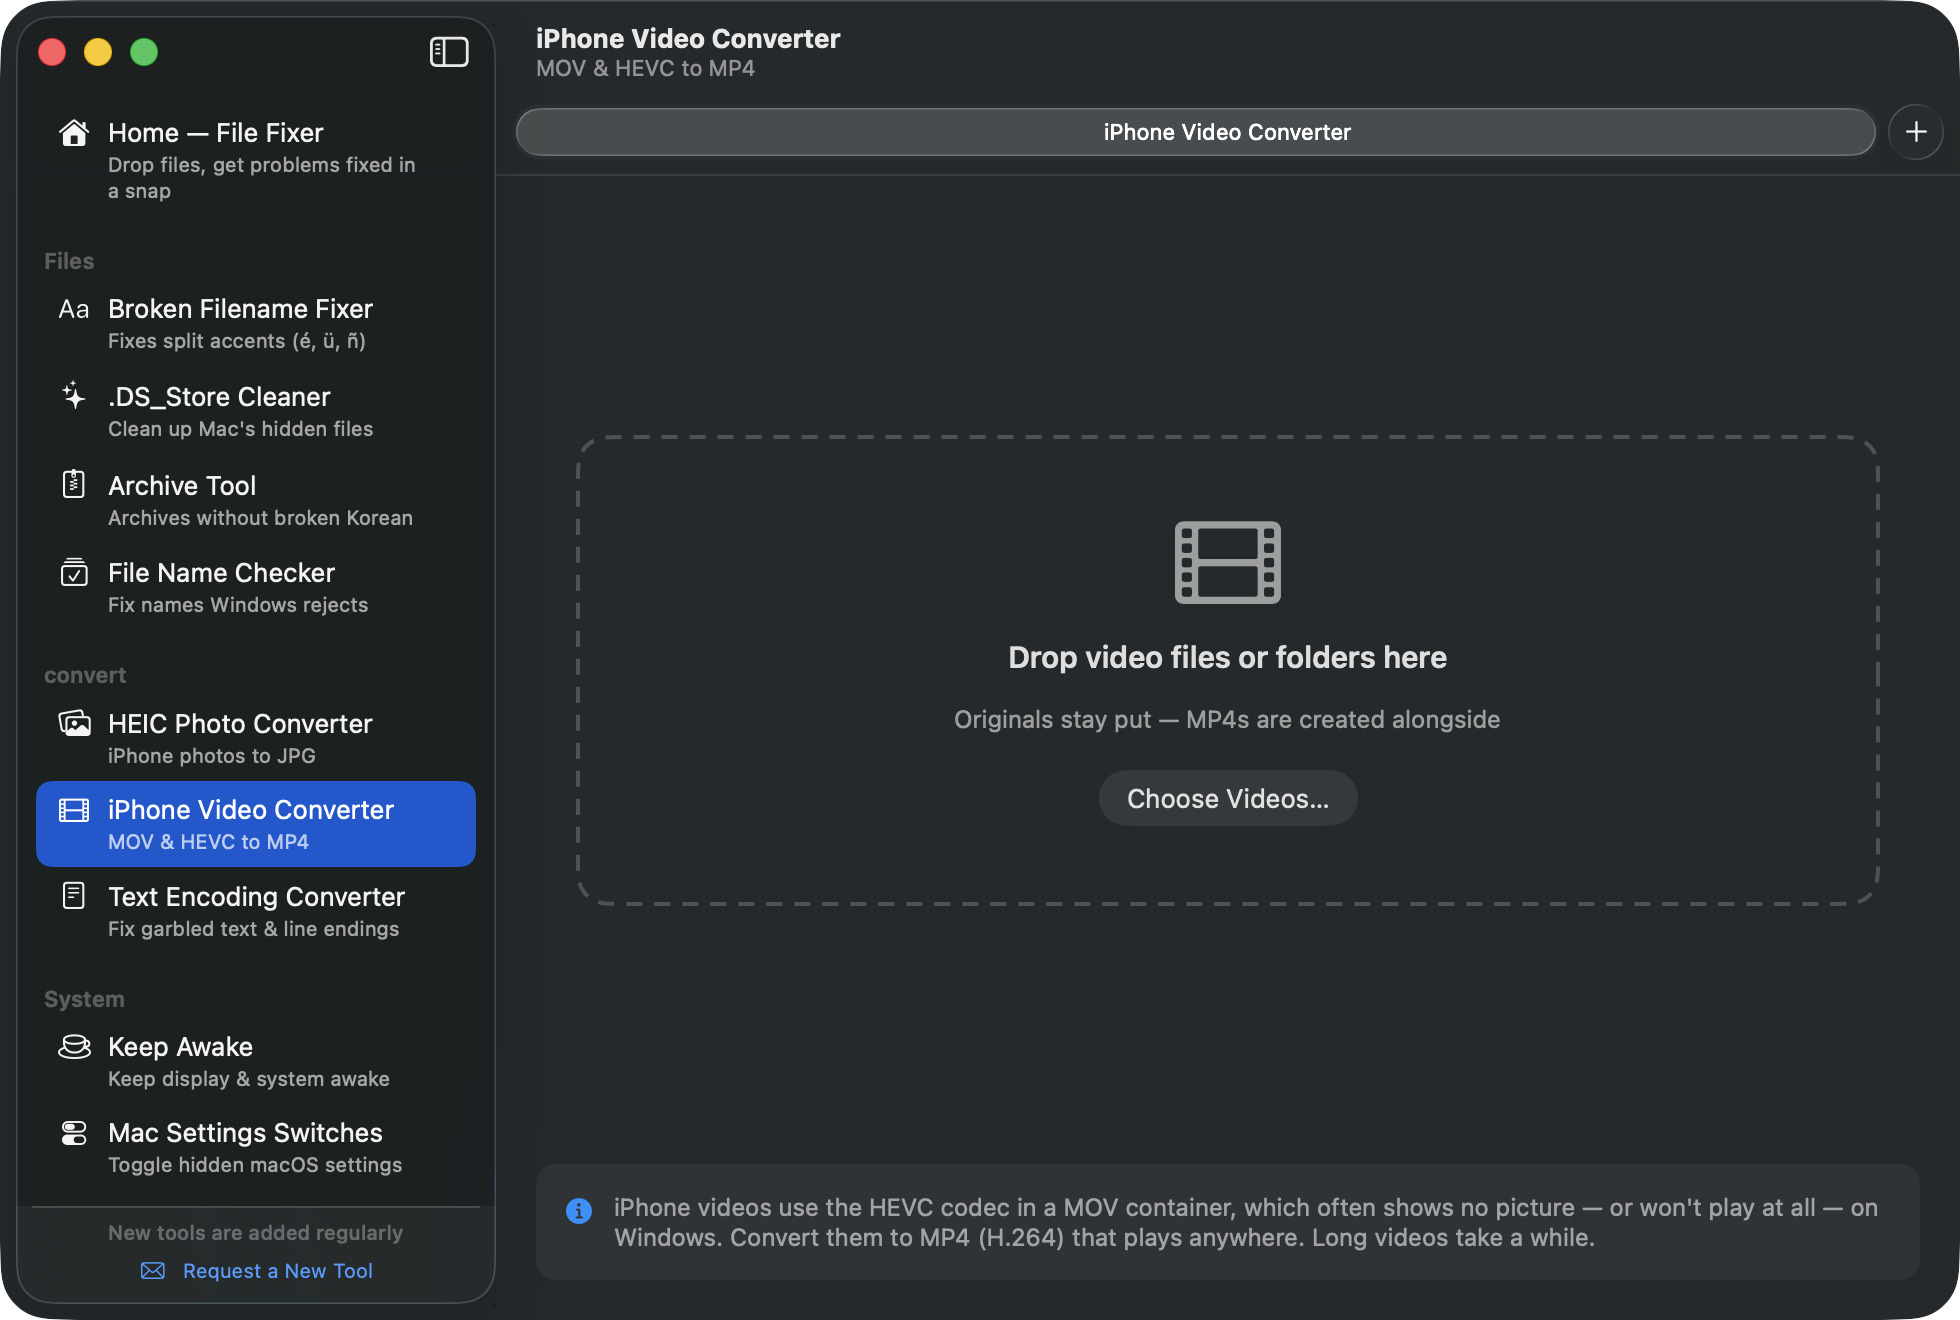Click the envelope icon beside Request a New Tool
Screen dimensions: 1960x1320
click(153, 1271)
